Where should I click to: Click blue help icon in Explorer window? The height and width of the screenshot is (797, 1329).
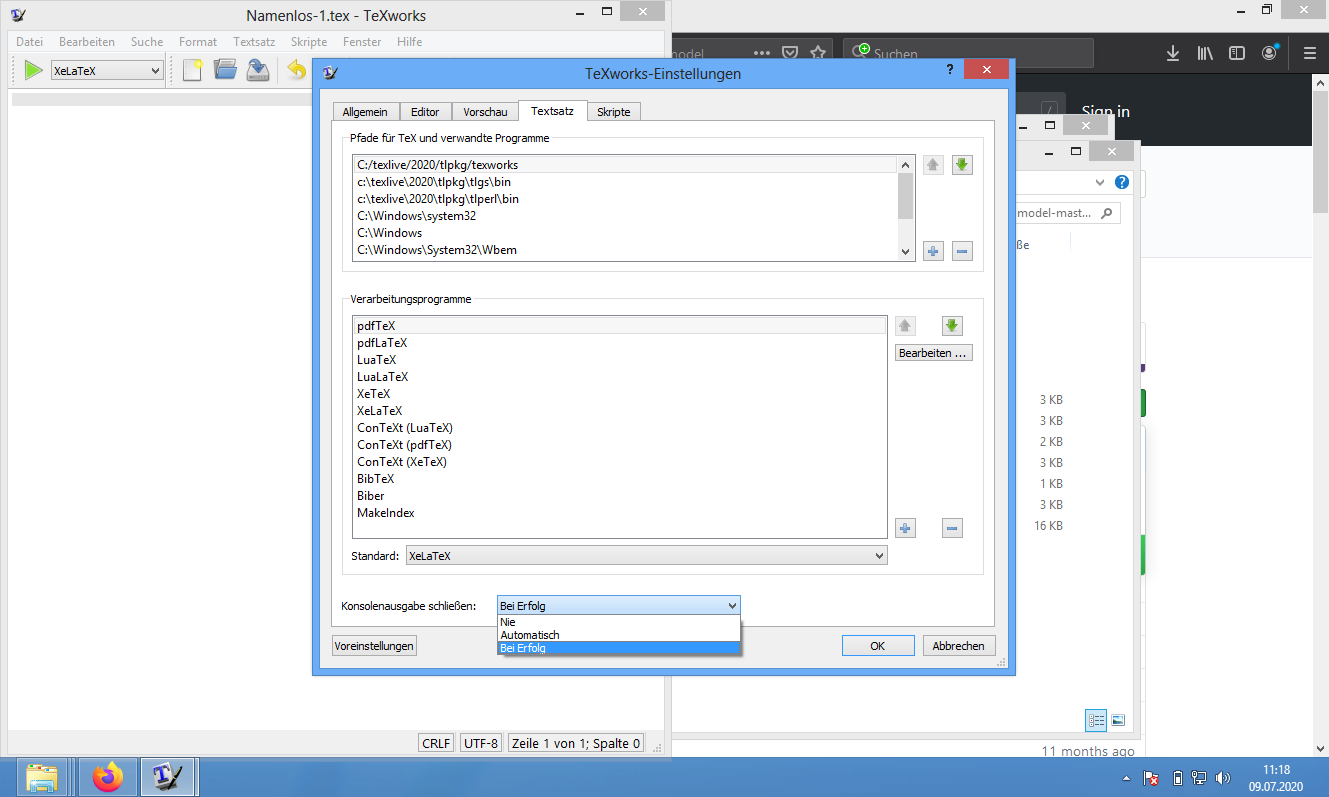[1122, 182]
